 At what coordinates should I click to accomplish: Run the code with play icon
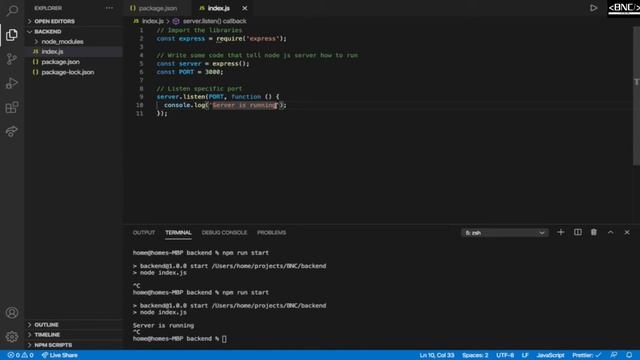(x=593, y=8)
